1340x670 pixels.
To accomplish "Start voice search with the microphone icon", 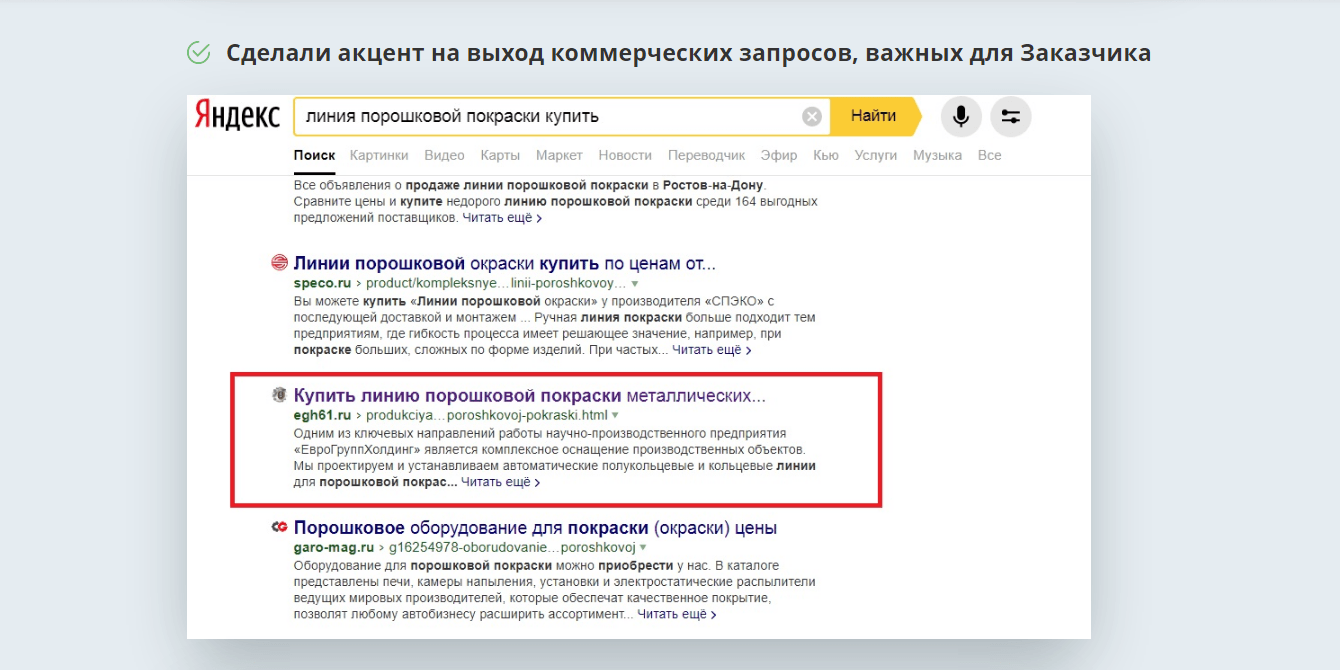I will [x=960, y=117].
